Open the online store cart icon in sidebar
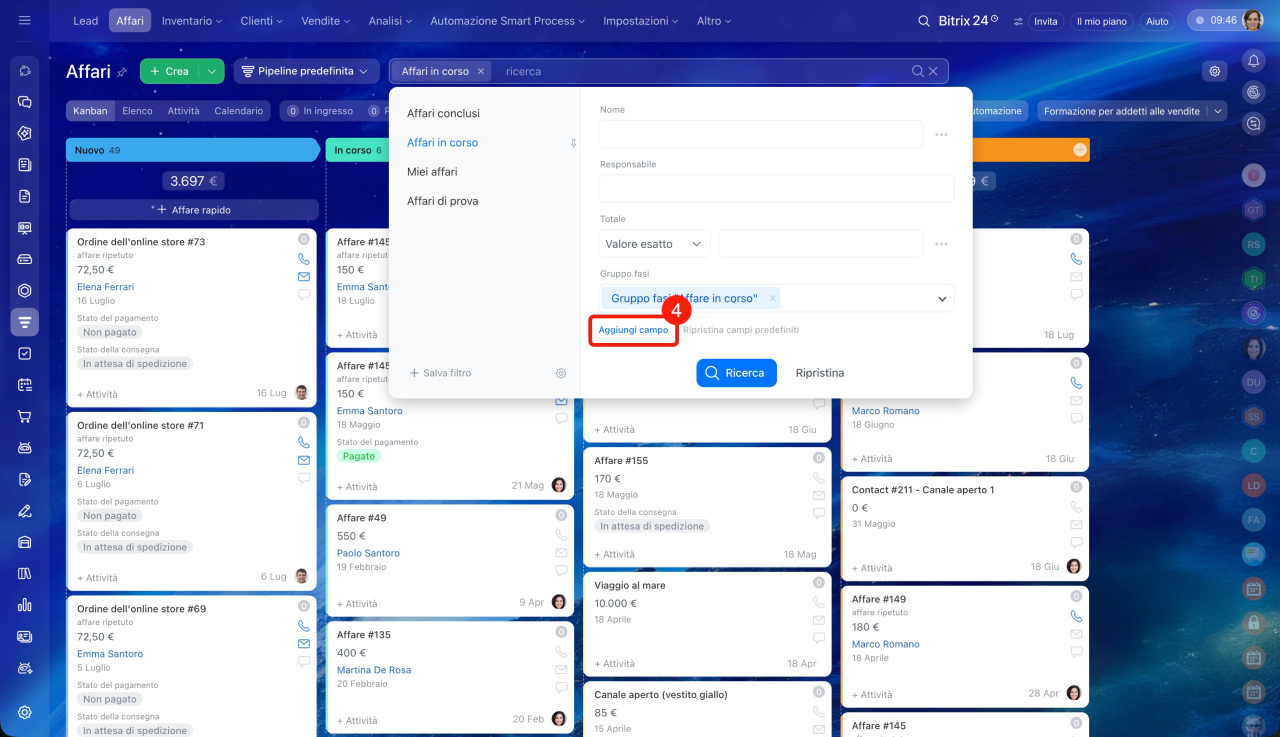1280x737 pixels. tap(25, 416)
